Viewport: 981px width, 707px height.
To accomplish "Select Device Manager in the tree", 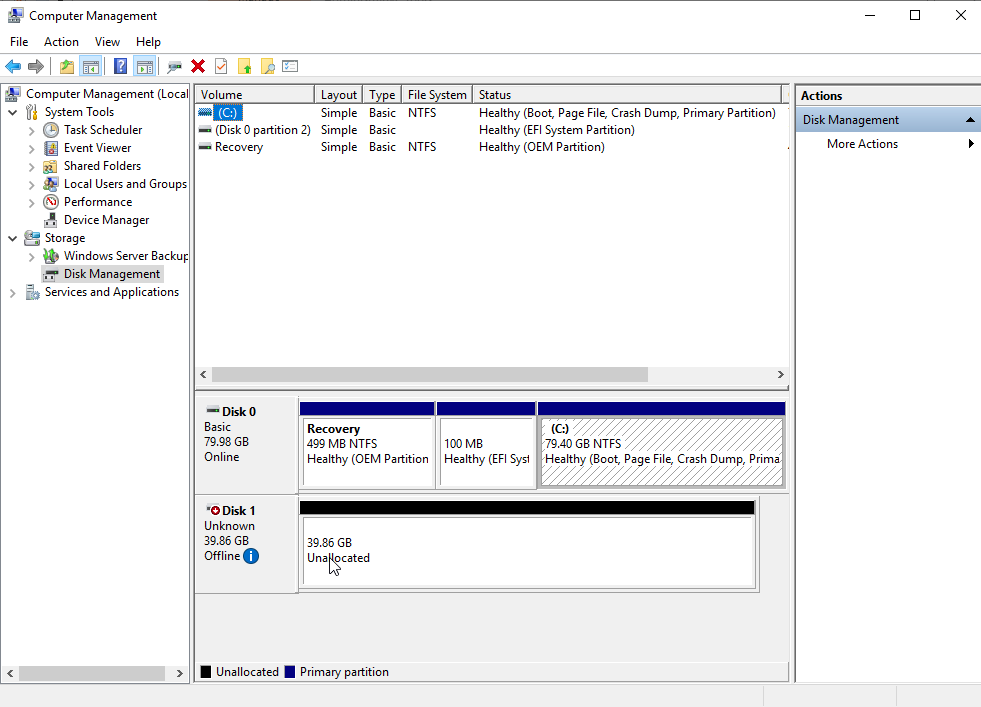I will (106, 220).
